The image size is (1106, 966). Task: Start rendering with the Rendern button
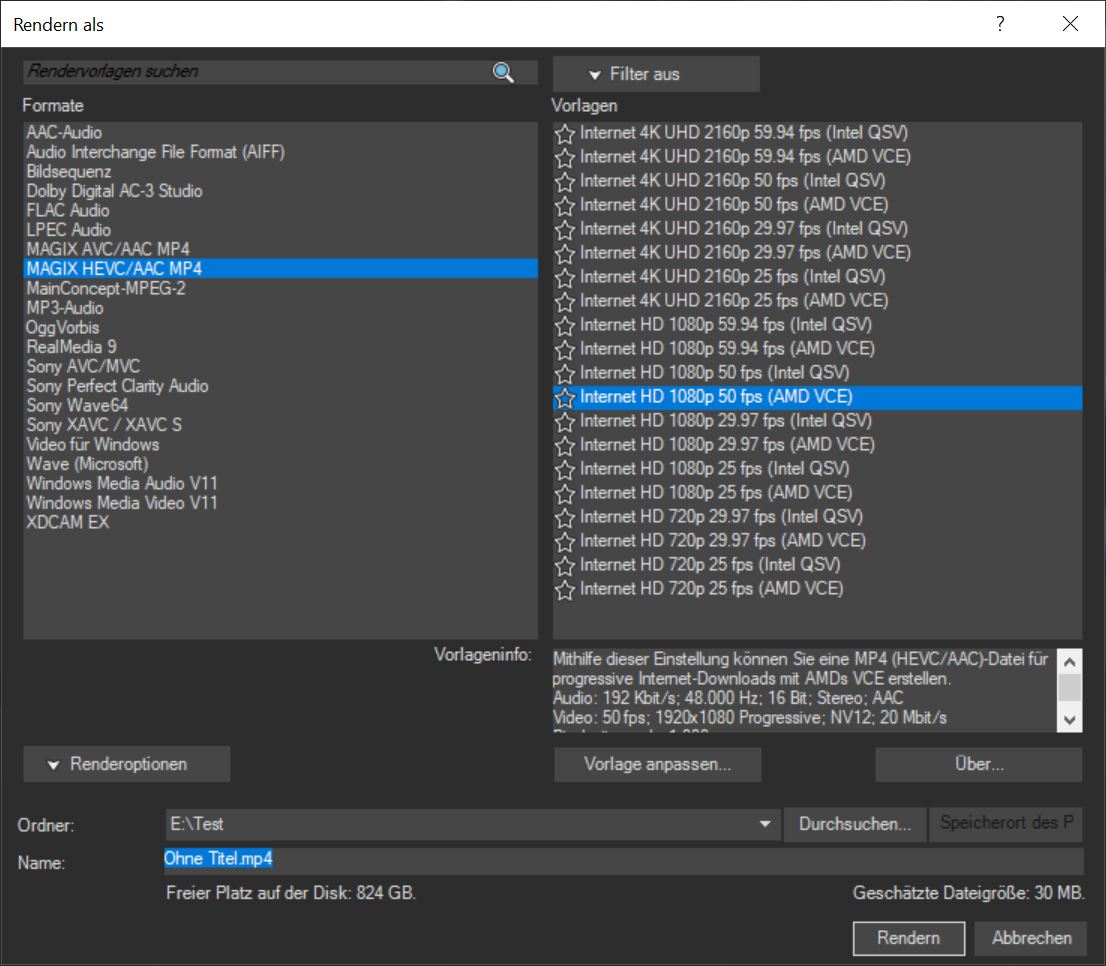908,938
